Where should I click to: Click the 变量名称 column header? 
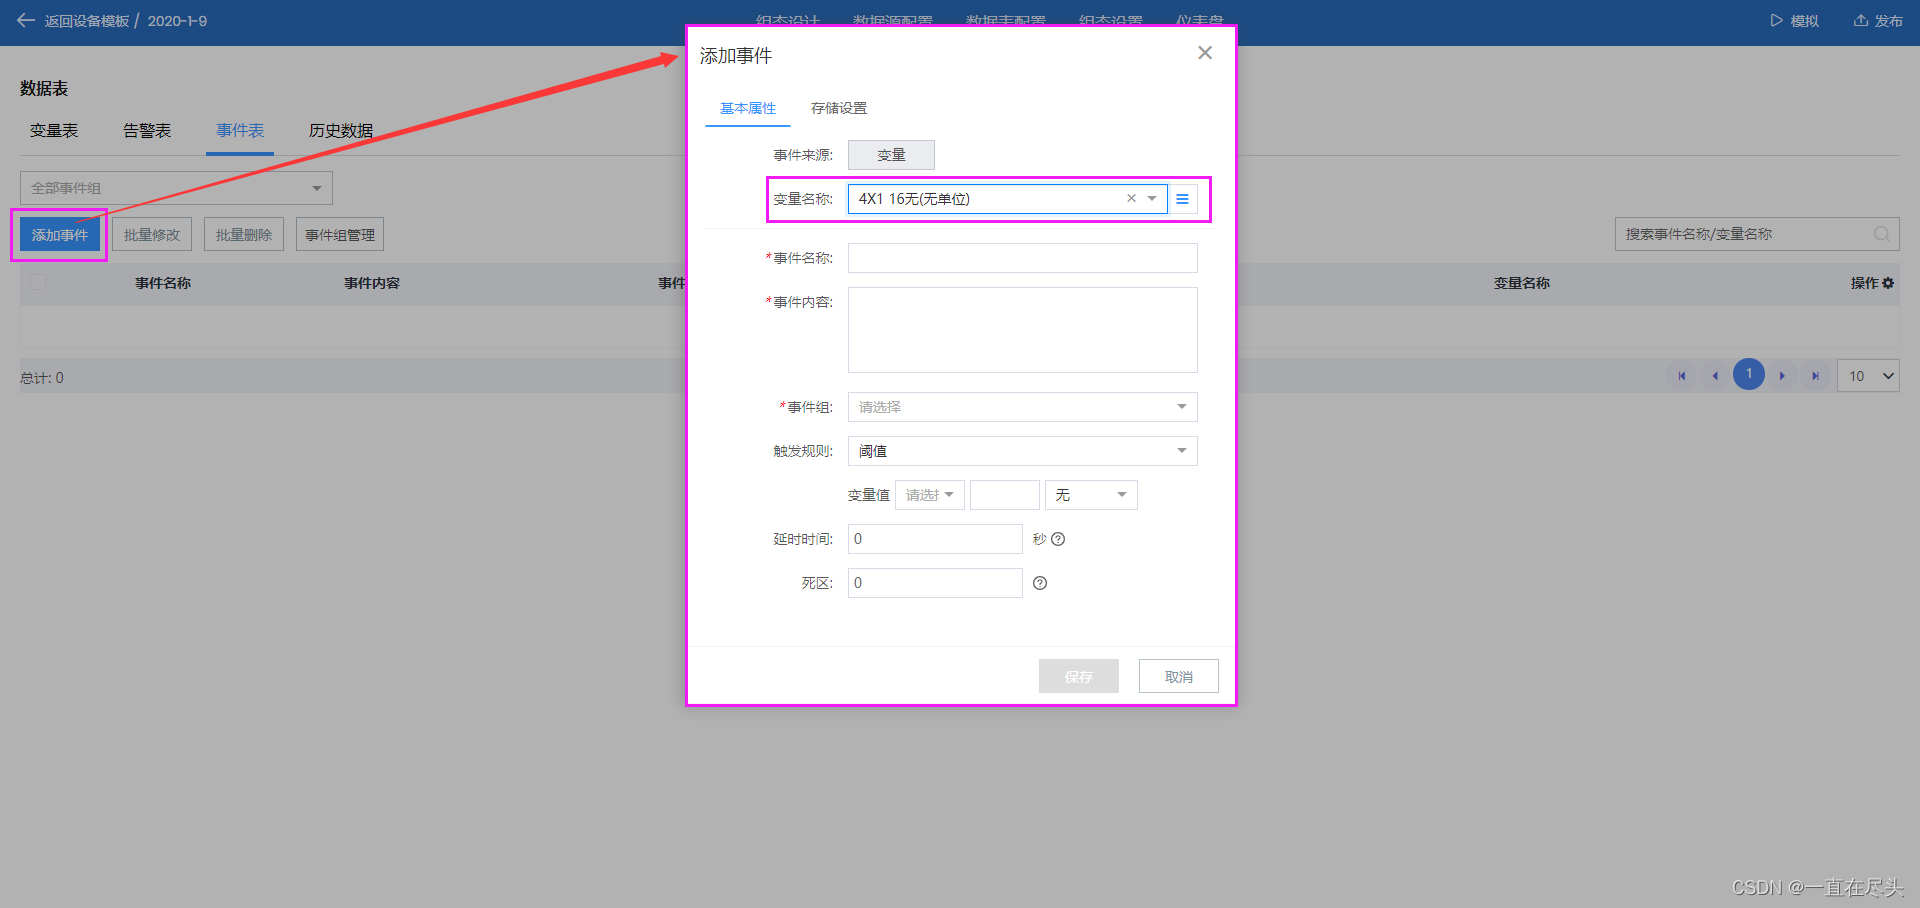tap(1521, 284)
